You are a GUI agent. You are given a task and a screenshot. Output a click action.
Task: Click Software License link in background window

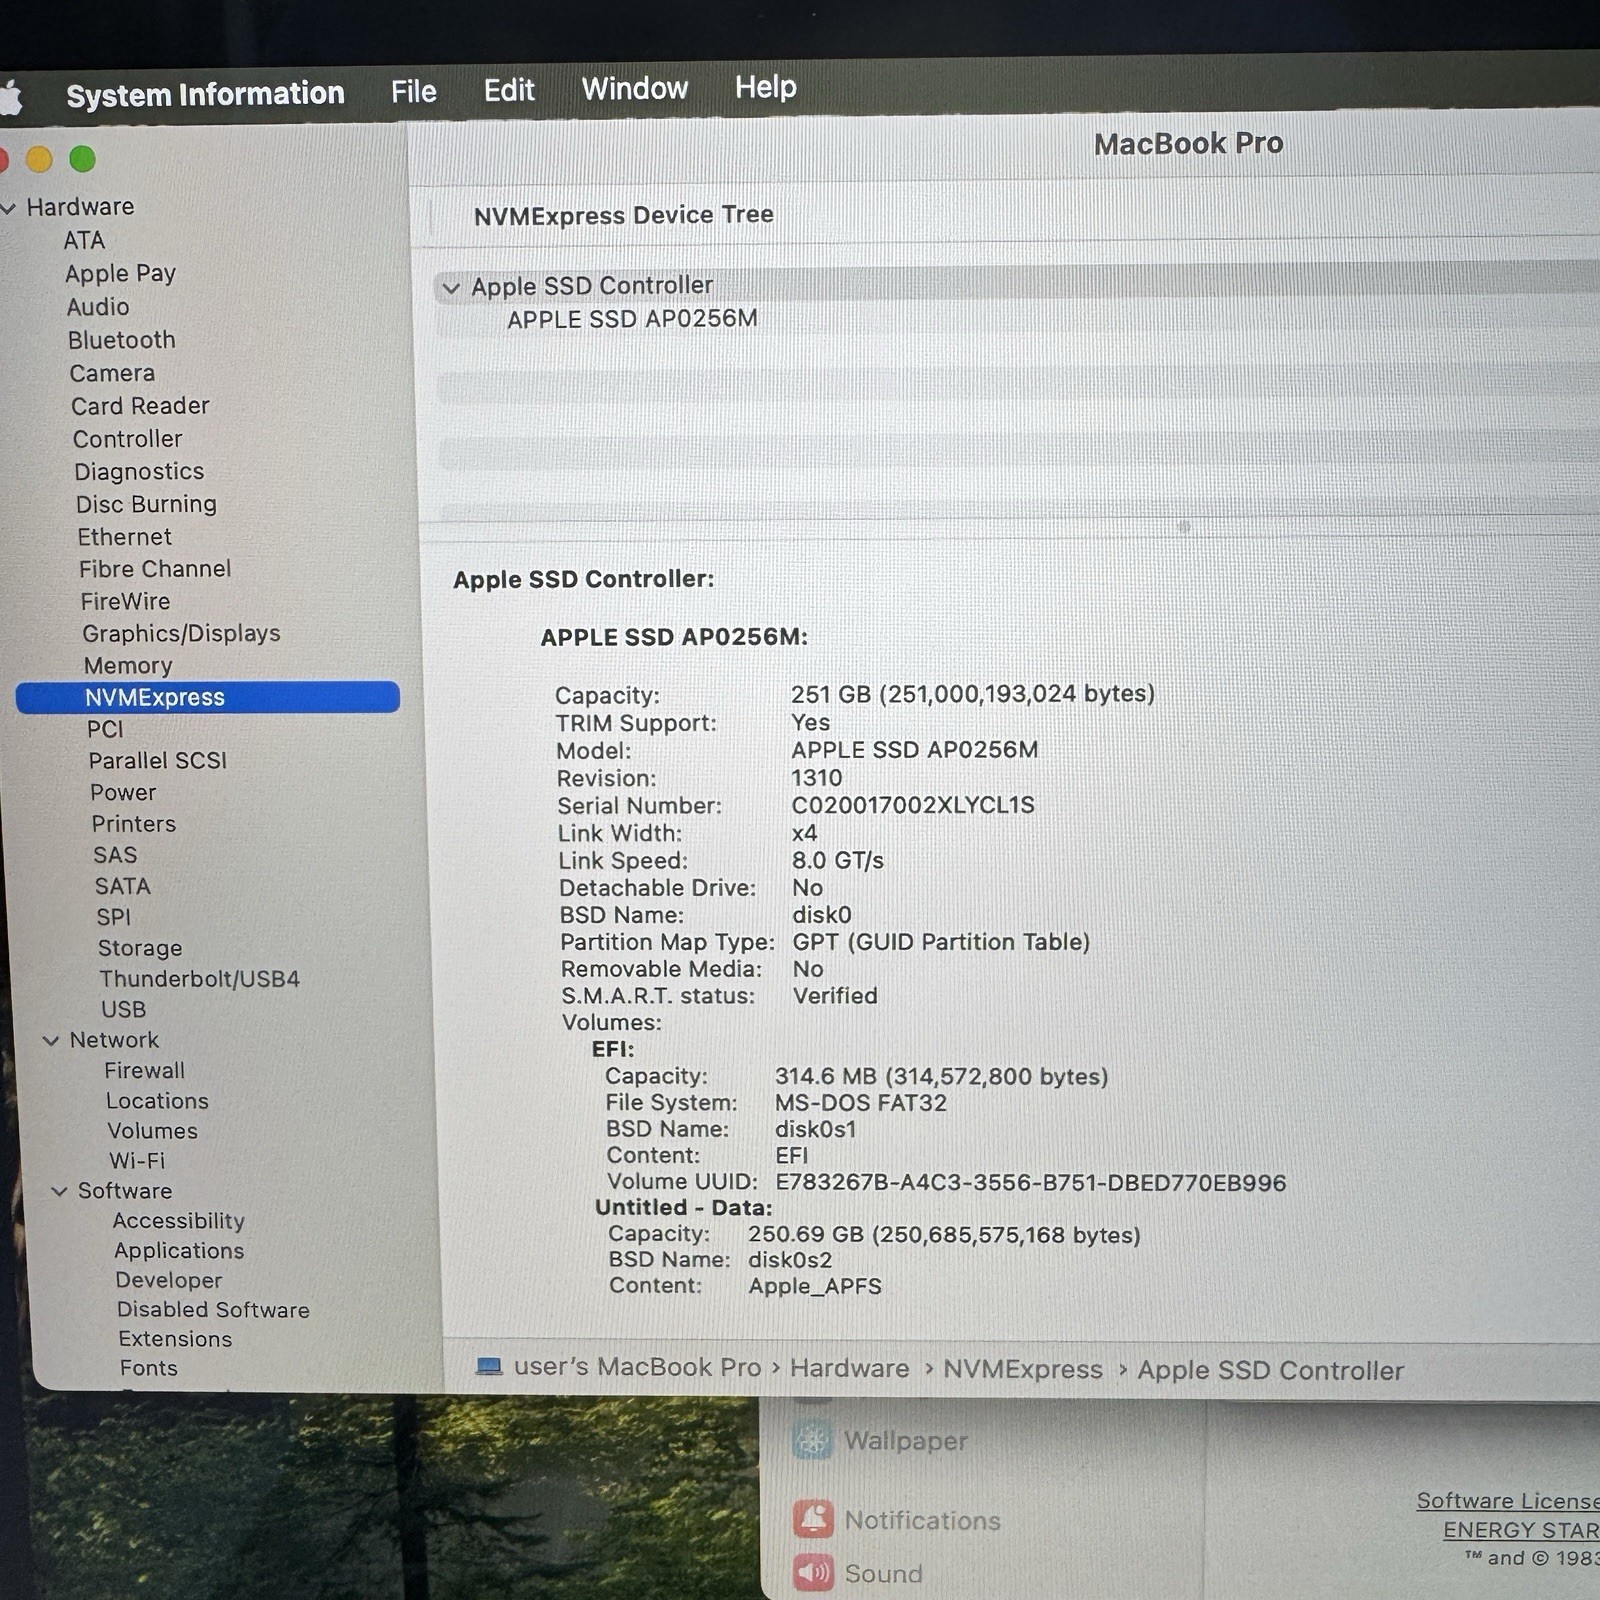[1508, 1500]
